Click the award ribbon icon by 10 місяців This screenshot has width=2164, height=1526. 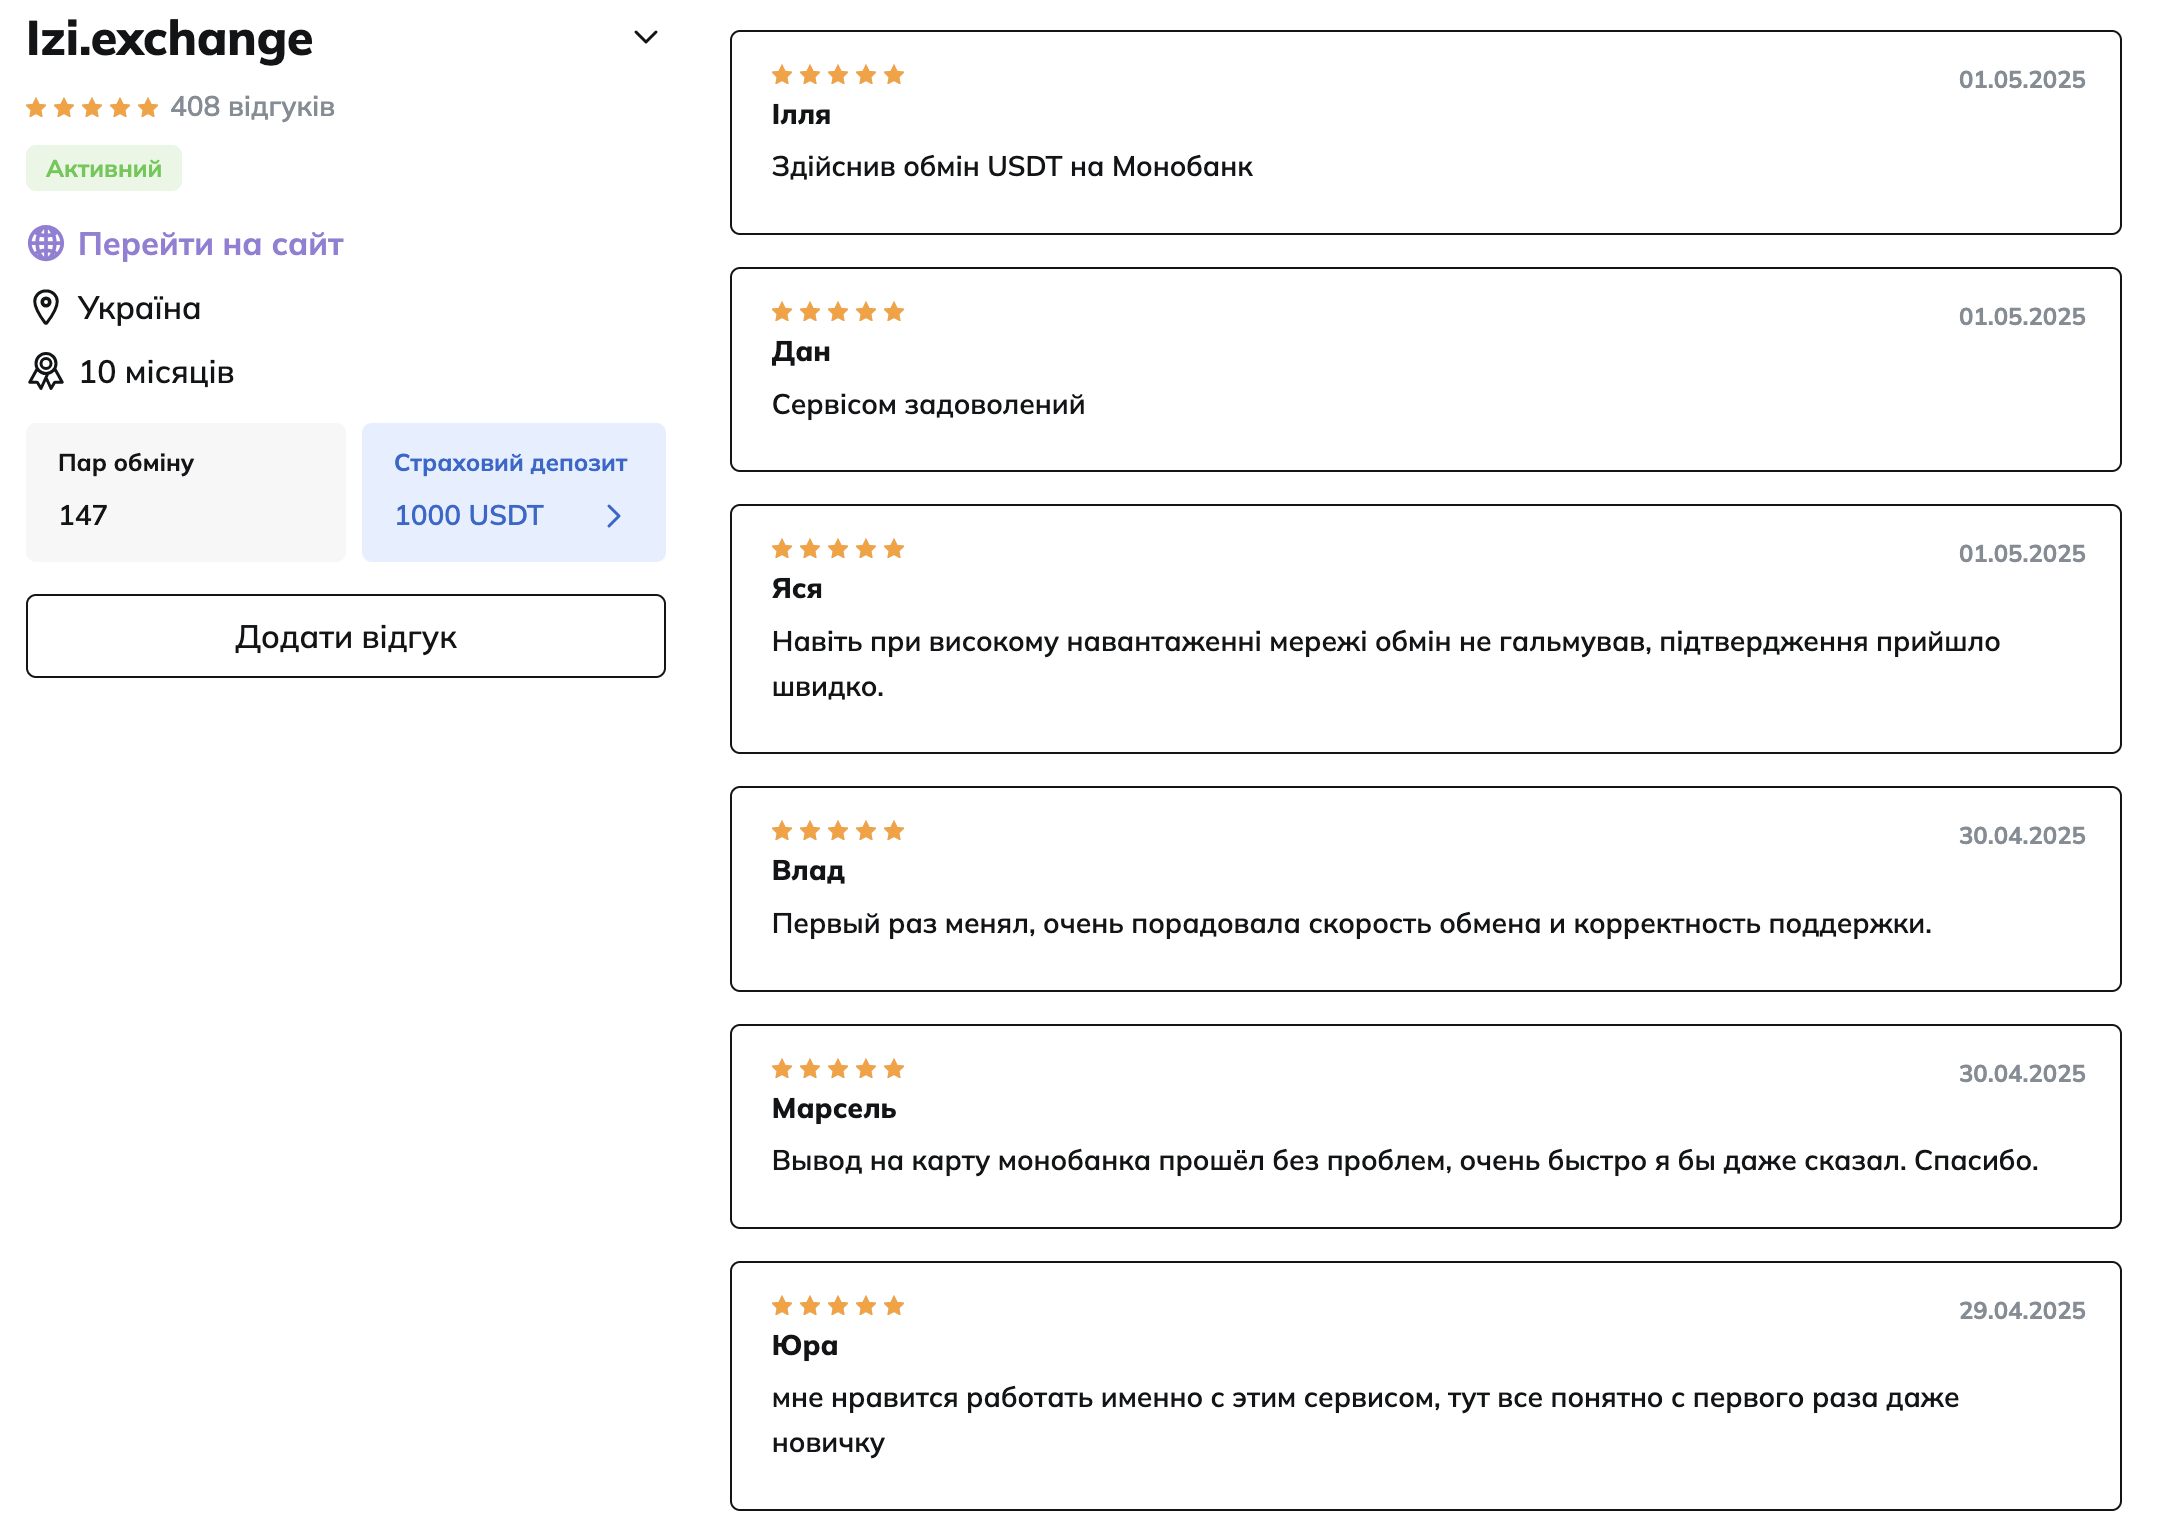pyautogui.click(x=46, y=372)
